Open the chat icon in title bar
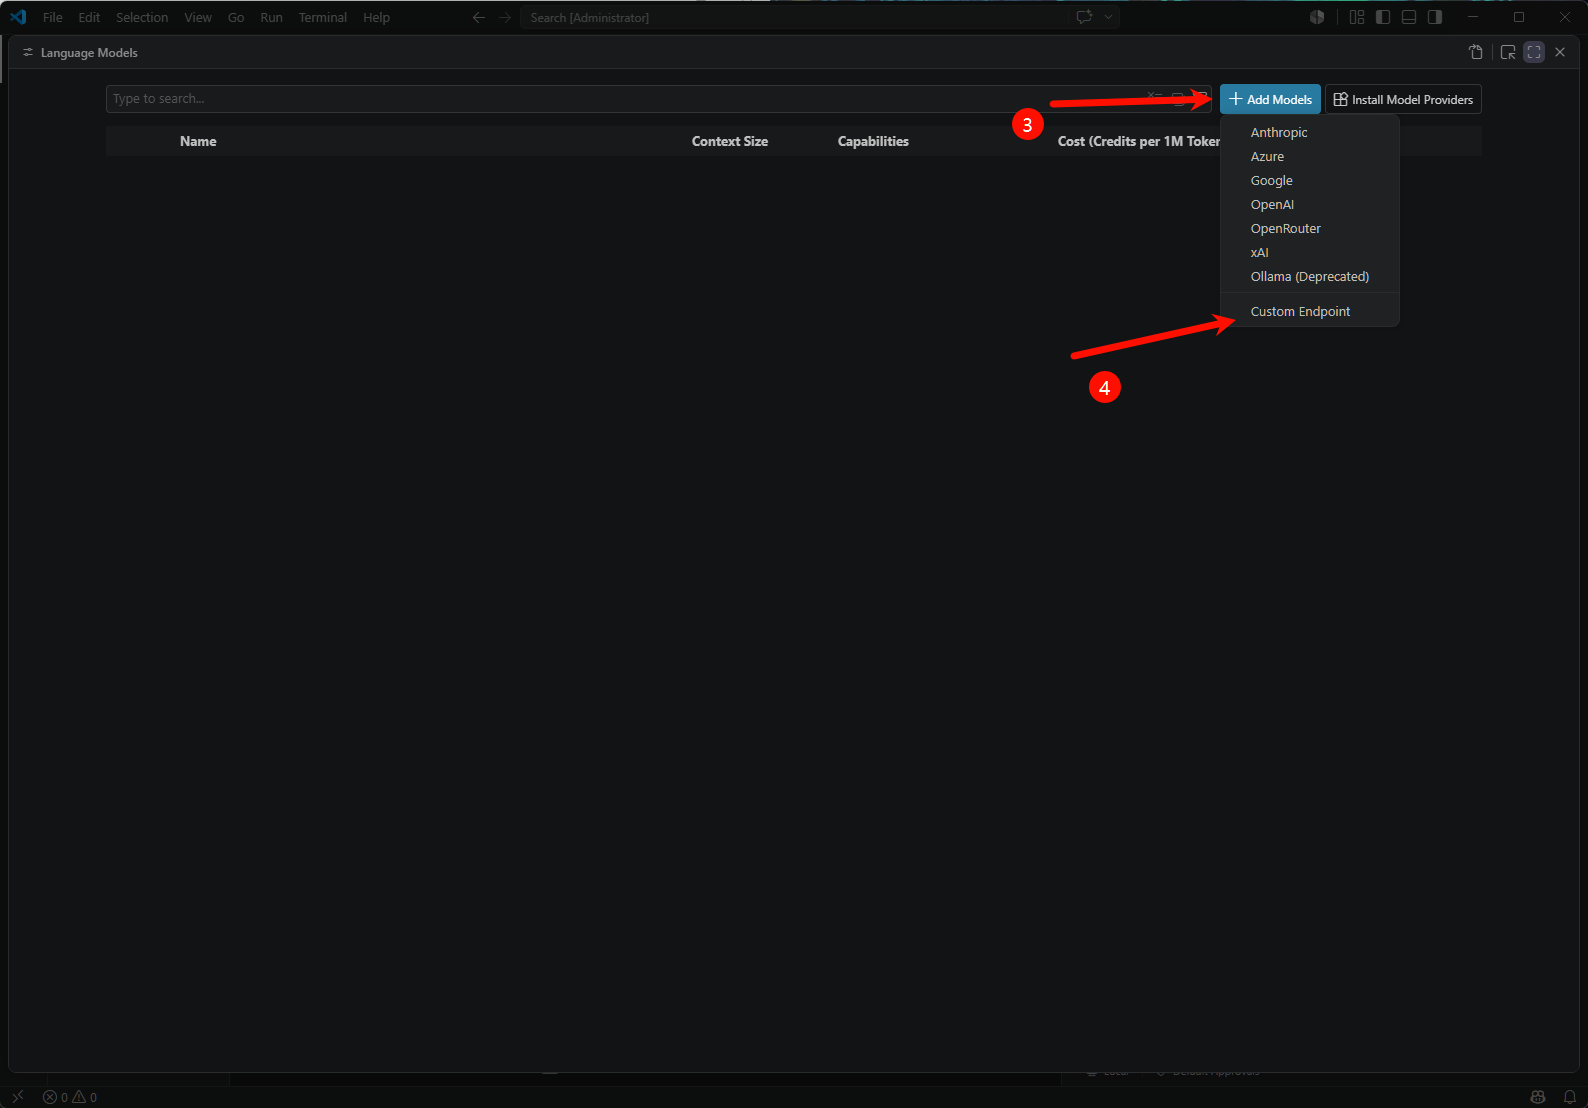The height and width of the screenshot is (1108, 1588). point(1085,17)
